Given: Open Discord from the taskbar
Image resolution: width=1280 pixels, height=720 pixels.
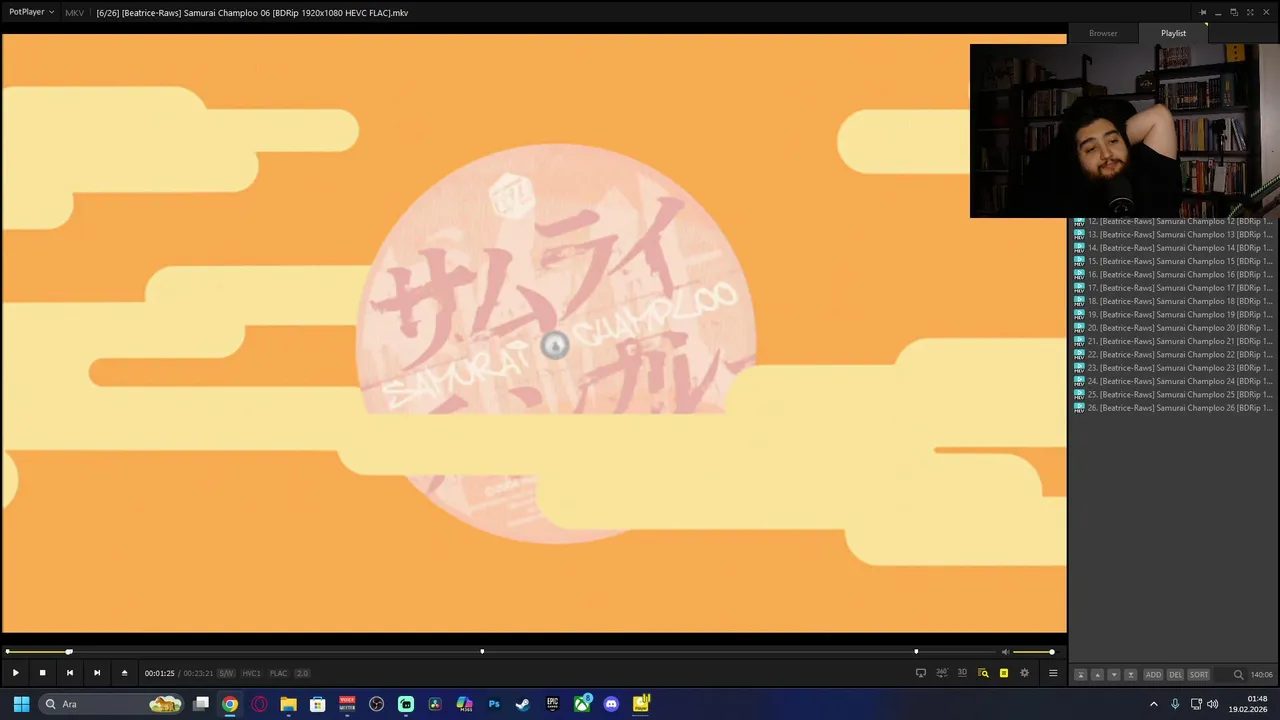Looking at the screenshot, I should pos(611,704).
